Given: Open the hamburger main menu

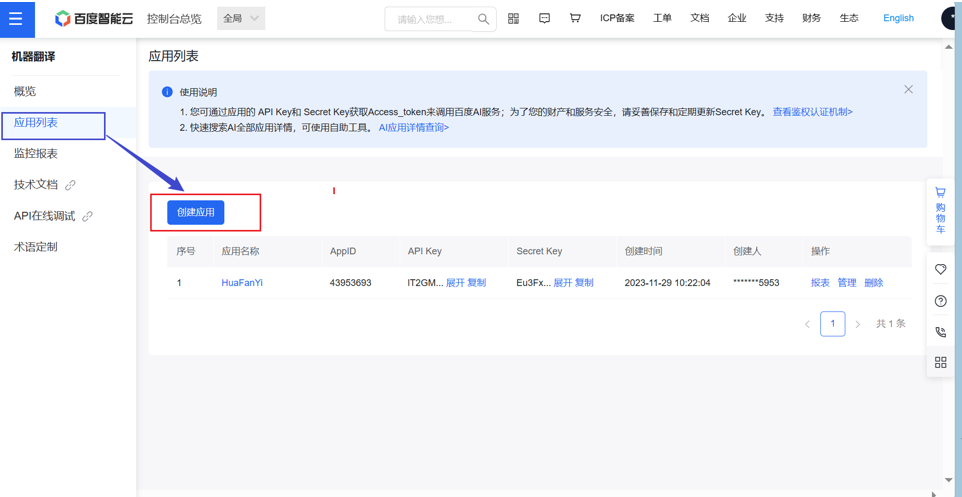Looking at the screenshot, I should coord(17,18).
